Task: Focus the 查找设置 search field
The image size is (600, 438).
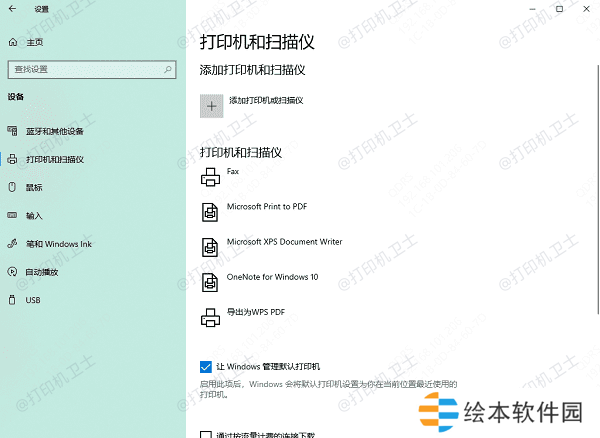Action: tap(85, 69)
